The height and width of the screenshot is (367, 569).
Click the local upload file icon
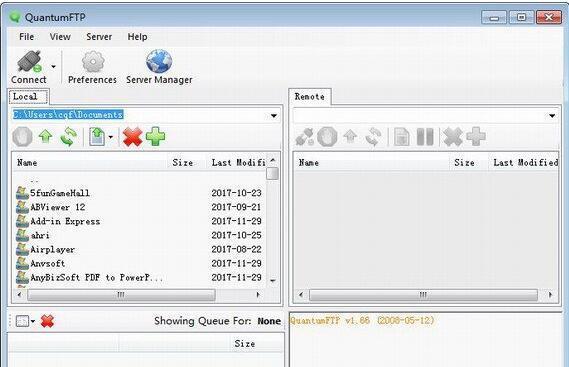coord(97,137)
